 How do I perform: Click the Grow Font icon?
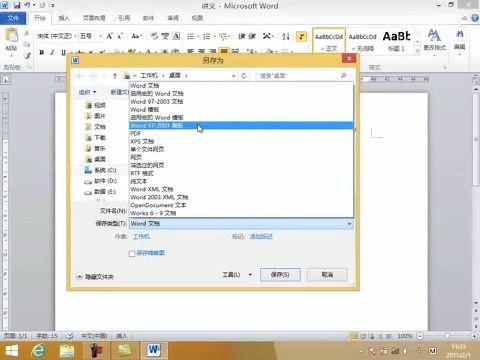pos(109,36)
